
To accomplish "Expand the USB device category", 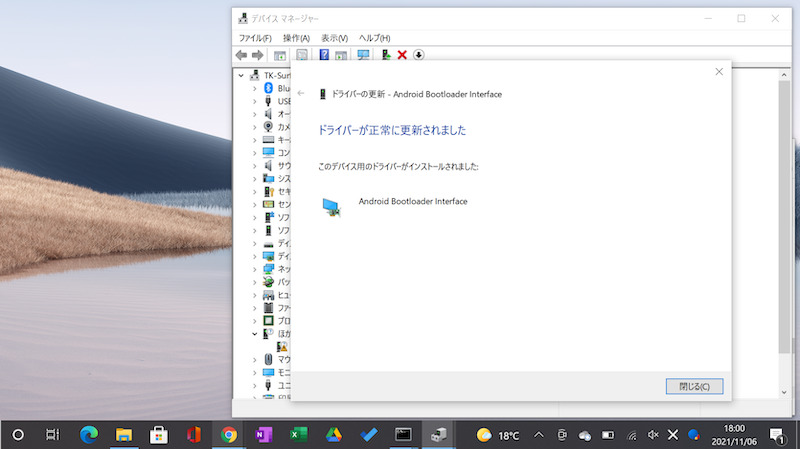I will (x=255, y=101).
